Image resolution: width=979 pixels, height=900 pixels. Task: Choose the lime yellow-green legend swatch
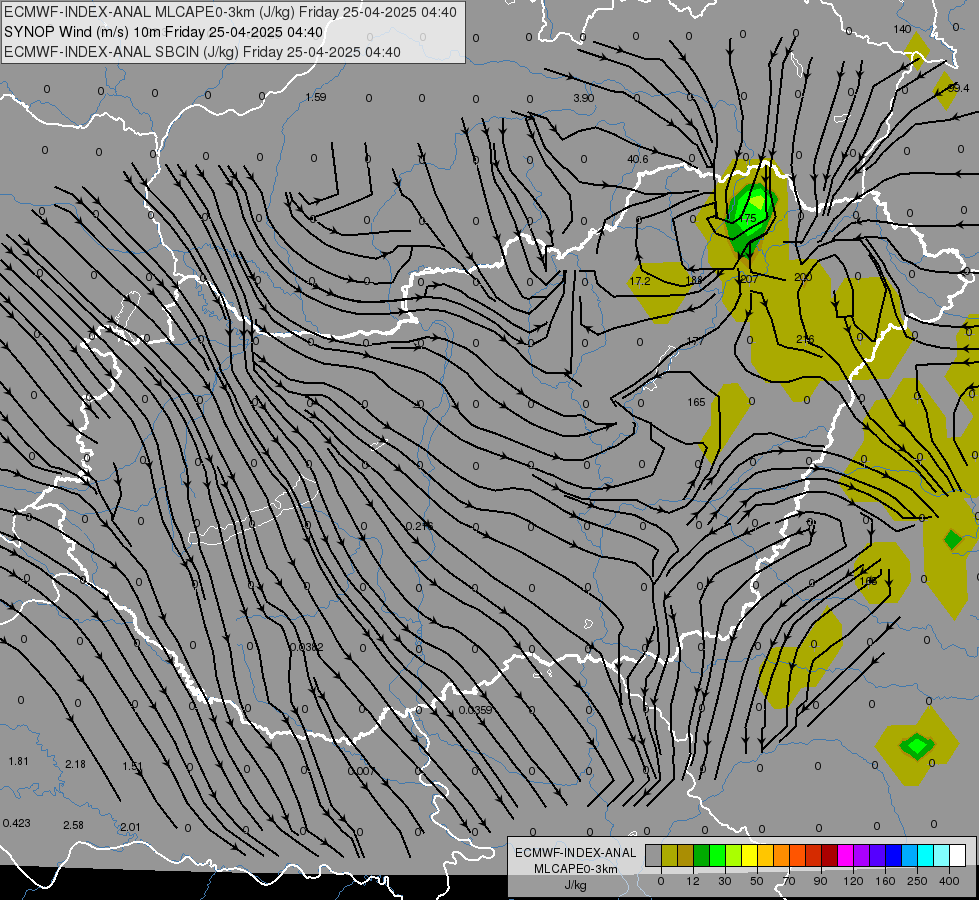point(733,855)
